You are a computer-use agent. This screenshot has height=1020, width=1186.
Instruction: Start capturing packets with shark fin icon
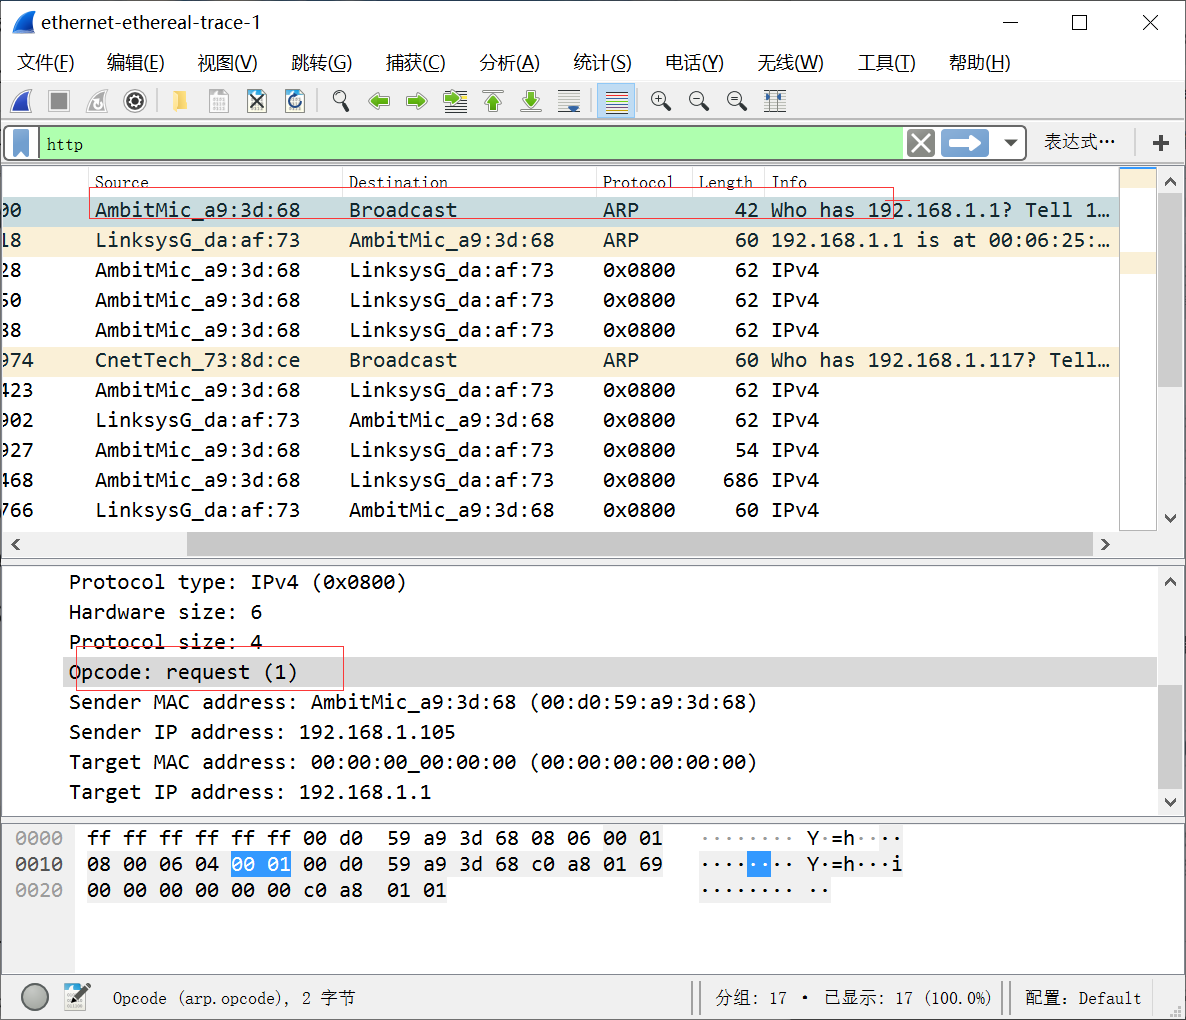(21, 101)
